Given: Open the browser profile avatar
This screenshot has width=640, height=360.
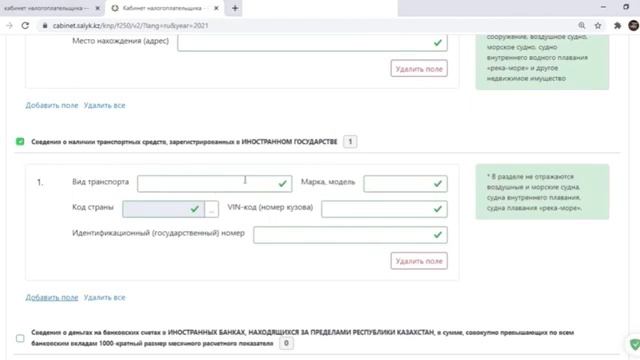Looking at the screenshot, I should point(633,25).
